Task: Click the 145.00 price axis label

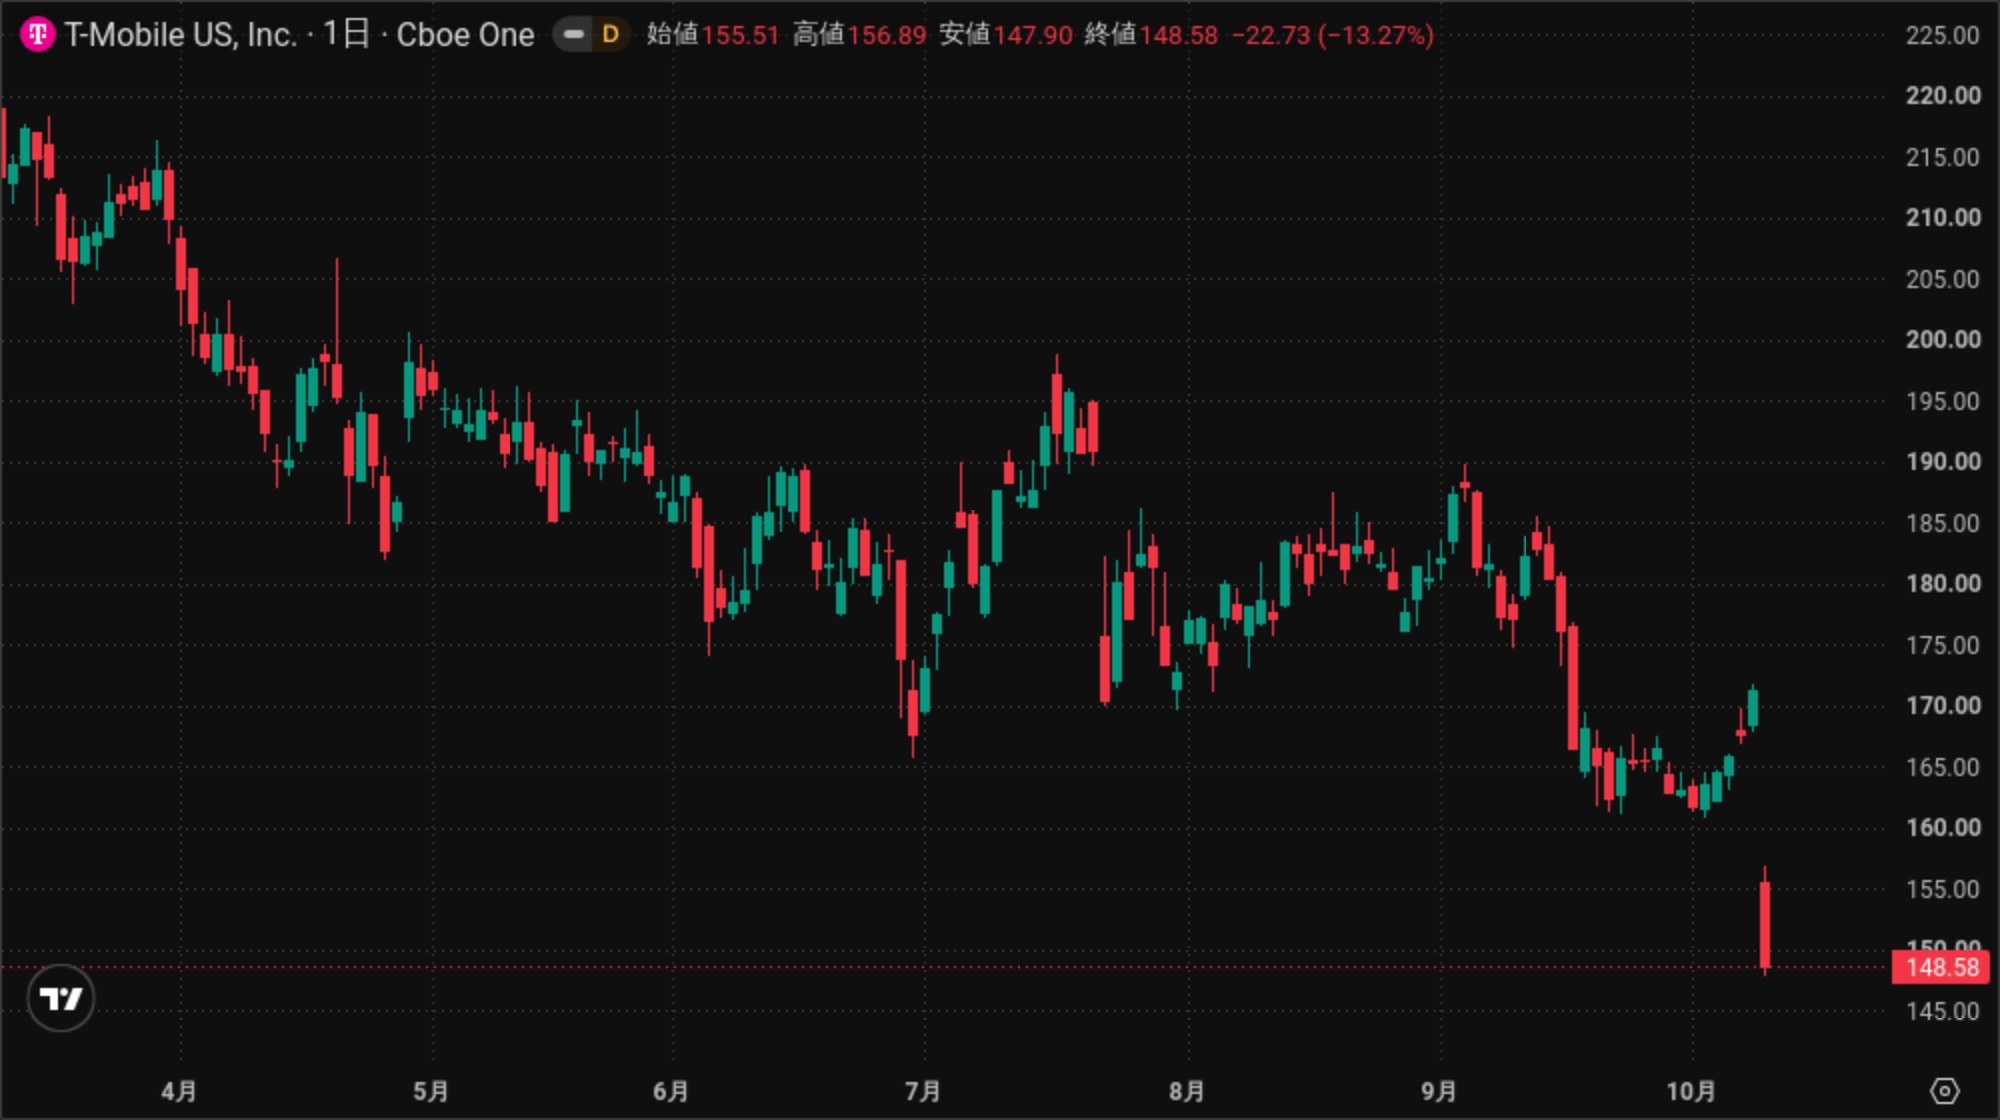Action: click(1942, 1011)
